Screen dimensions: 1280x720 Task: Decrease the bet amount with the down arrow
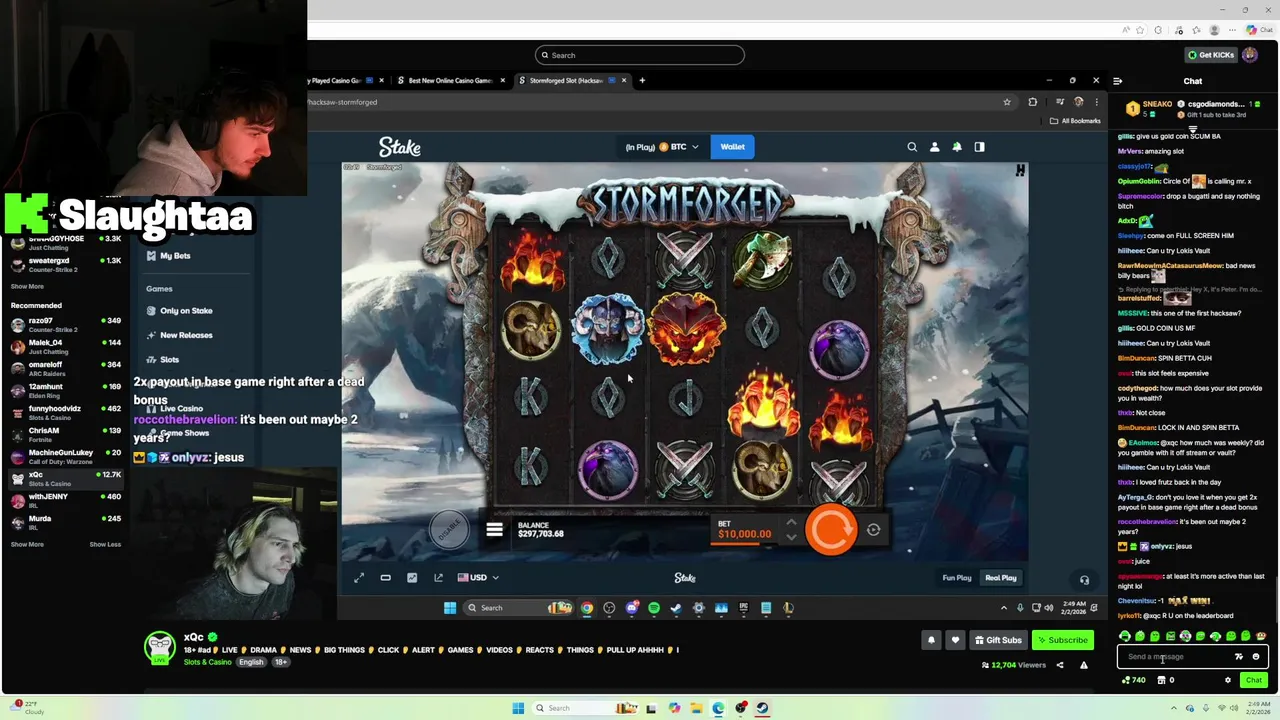(x=791, y=537)
